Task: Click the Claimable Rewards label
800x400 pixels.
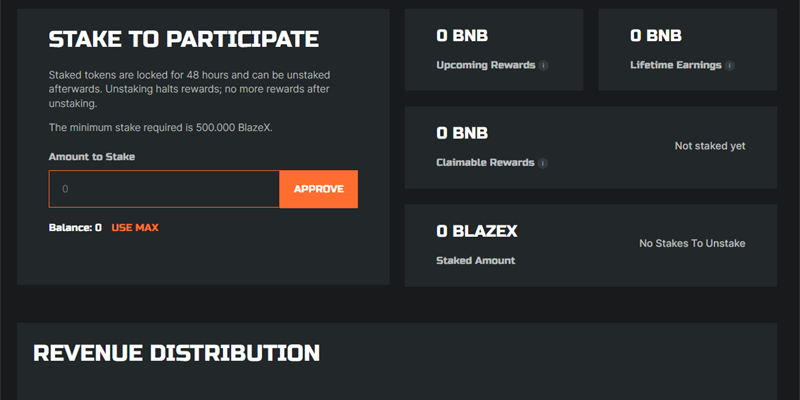Action: click(x=485, y=163)
